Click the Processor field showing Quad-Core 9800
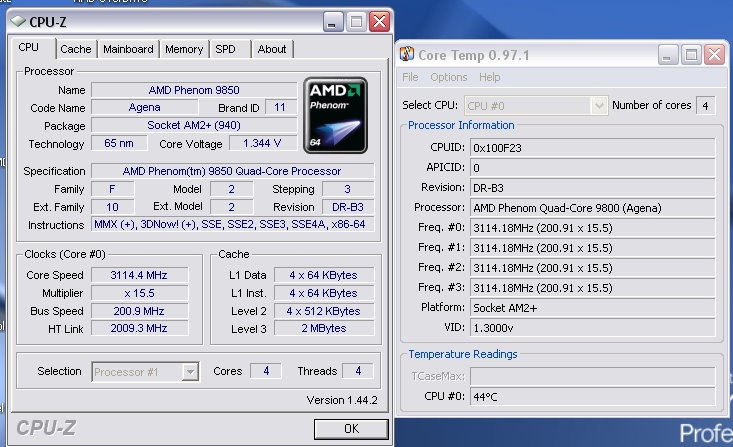 coord(592,208)
